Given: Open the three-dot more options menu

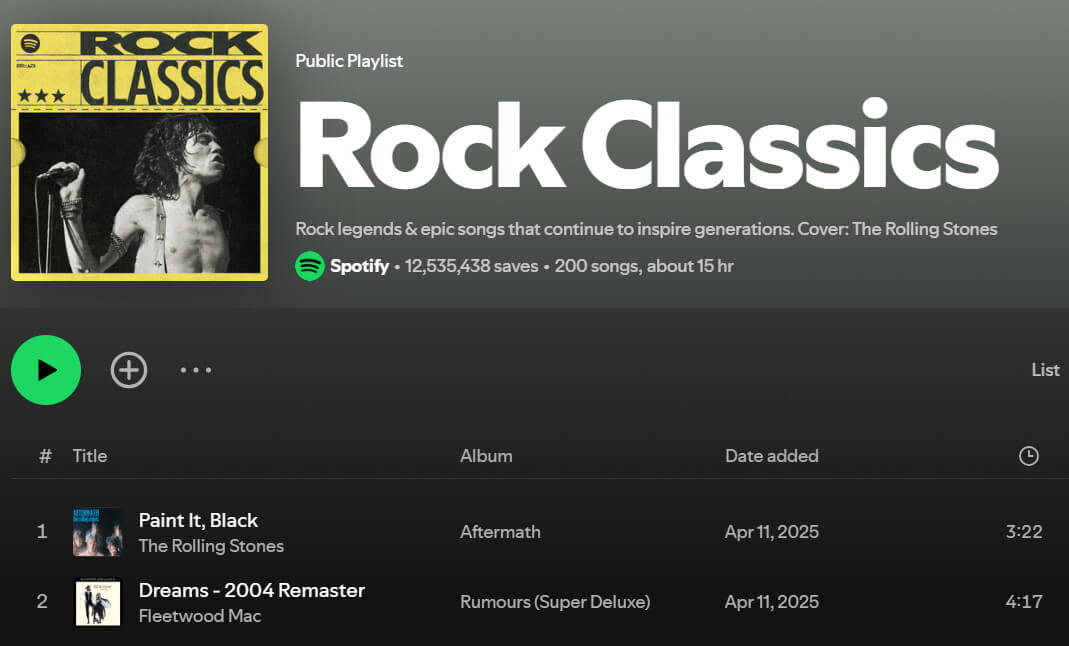Looking at the screenshot, I should pos(196,370).
